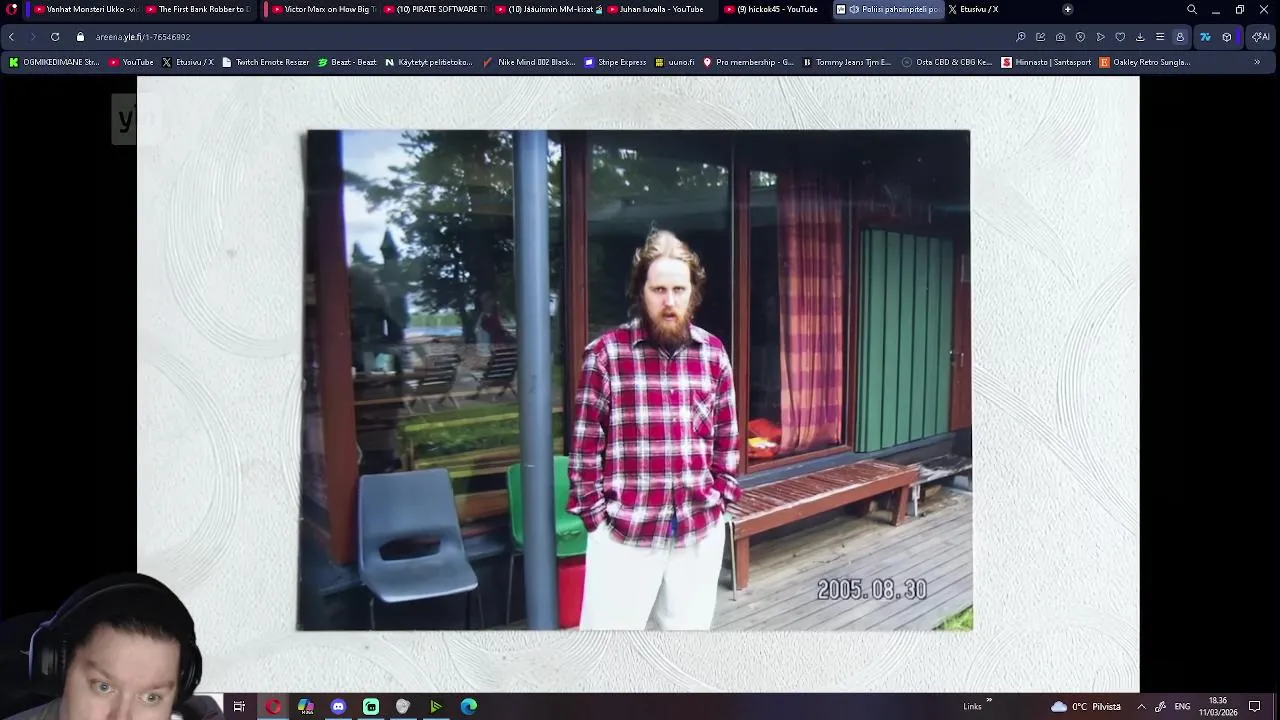Open the Beazt - Beazt bookmark
Image resolution: width=1280 pixels, height=720 pixels.
tap(347, 62)
